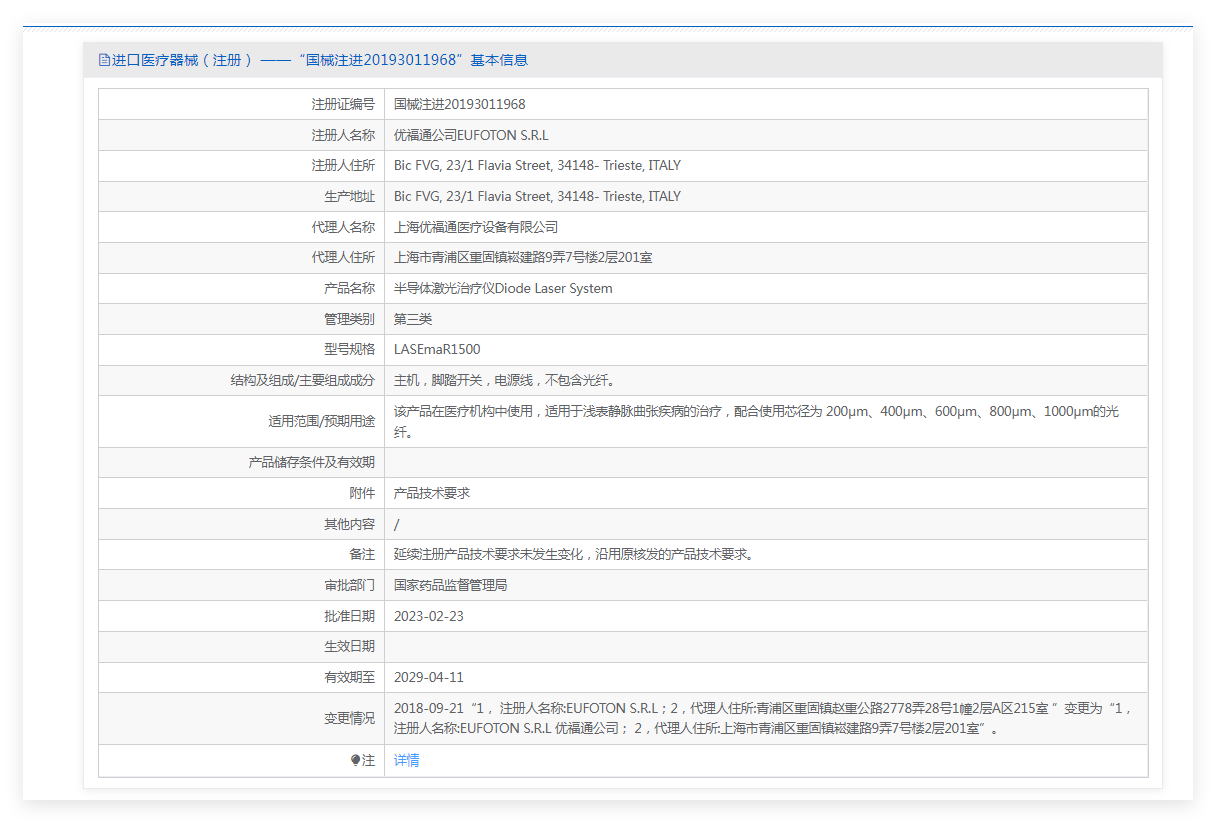Click 国家药品监督管理局 approval department value
This screenshot has width=1216, height=823.
point(451,586)
